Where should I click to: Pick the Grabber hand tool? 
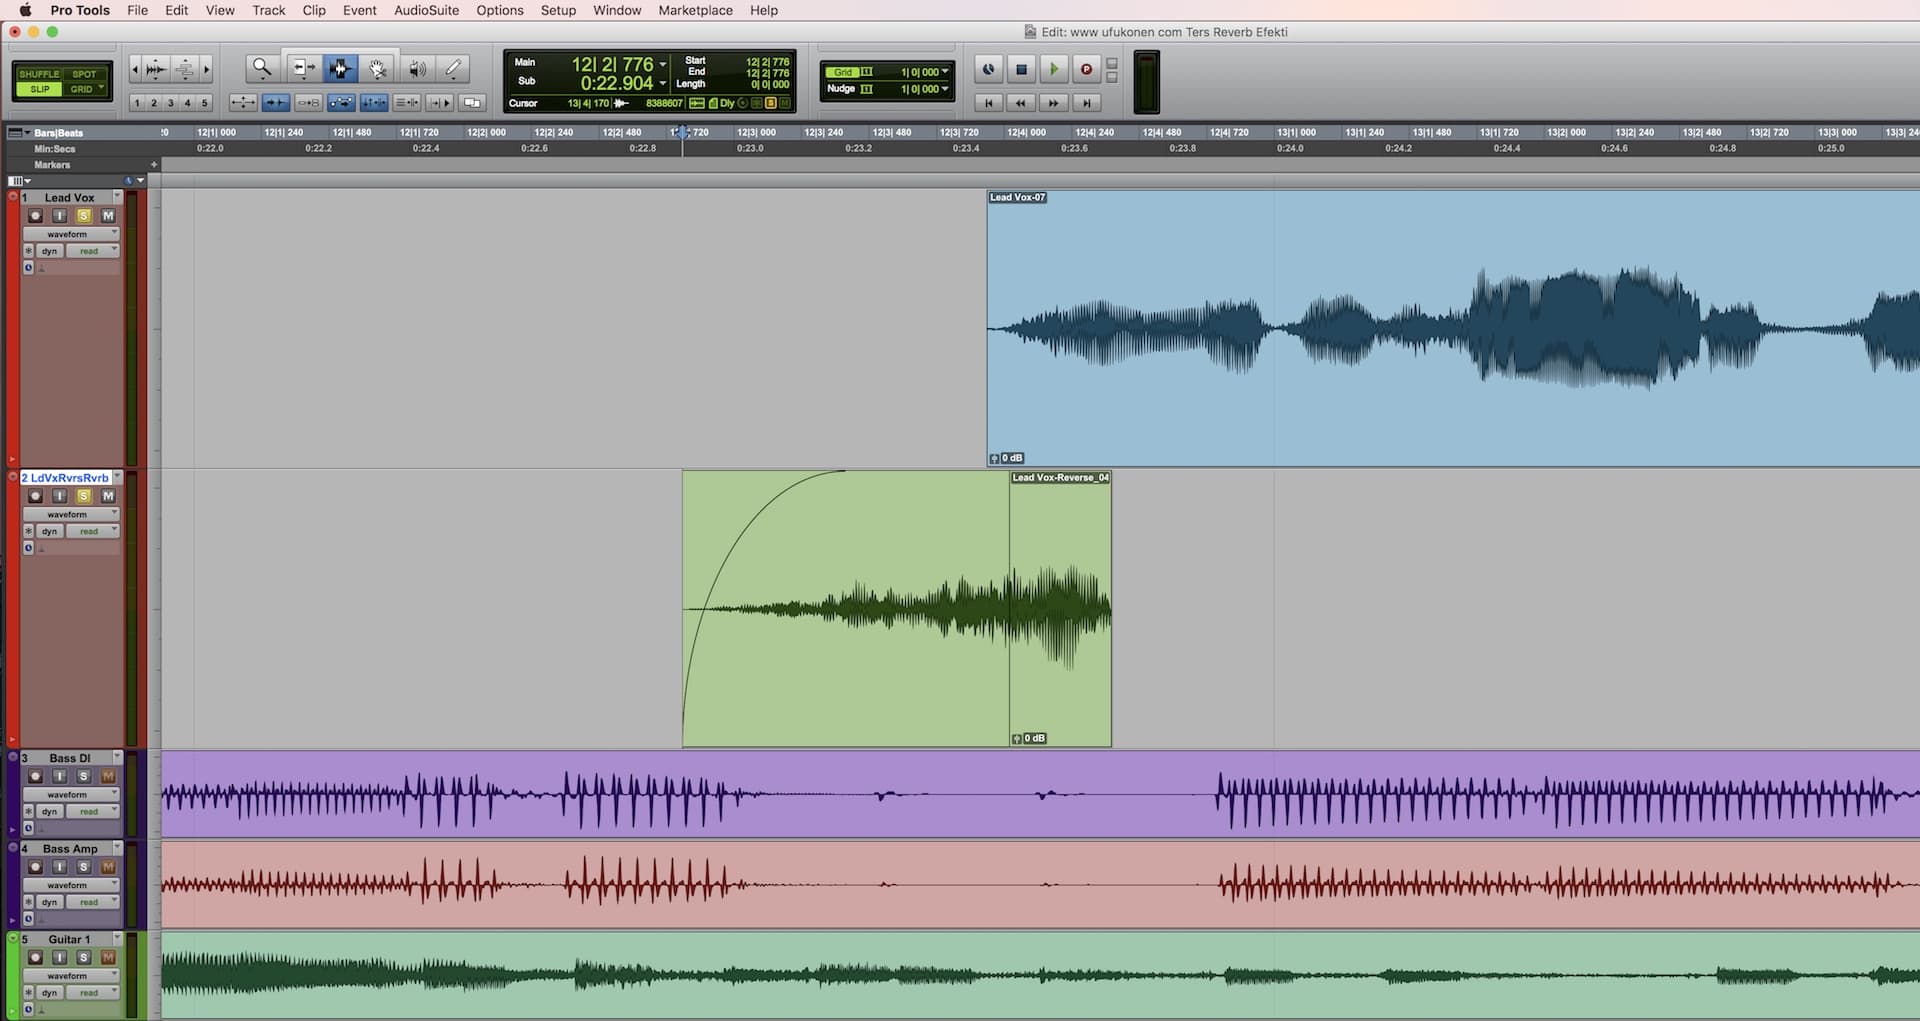pos(378,68)
